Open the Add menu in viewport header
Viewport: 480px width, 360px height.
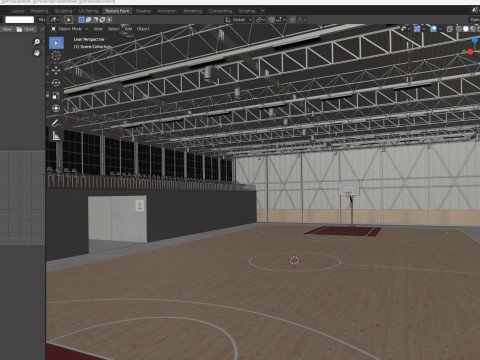[x=129, y=29]
